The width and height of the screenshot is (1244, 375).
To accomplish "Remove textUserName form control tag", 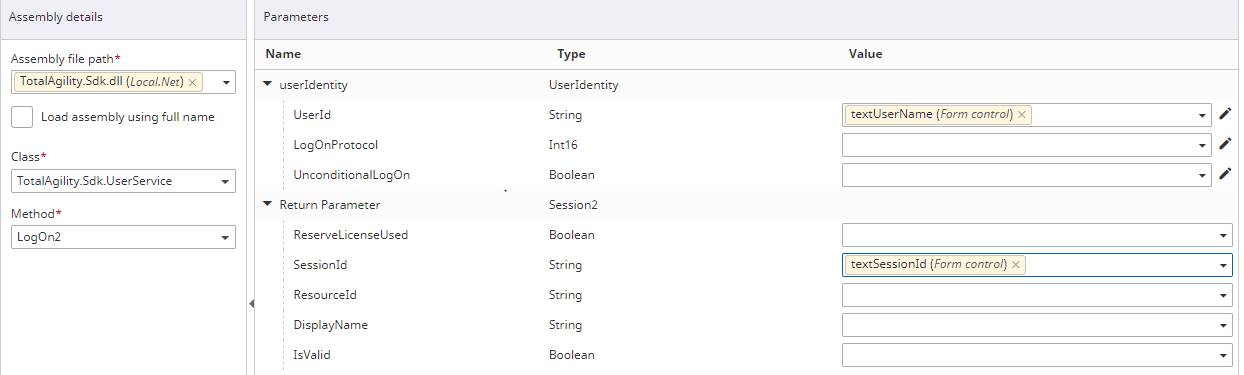I will click(x=1021, y=115).
